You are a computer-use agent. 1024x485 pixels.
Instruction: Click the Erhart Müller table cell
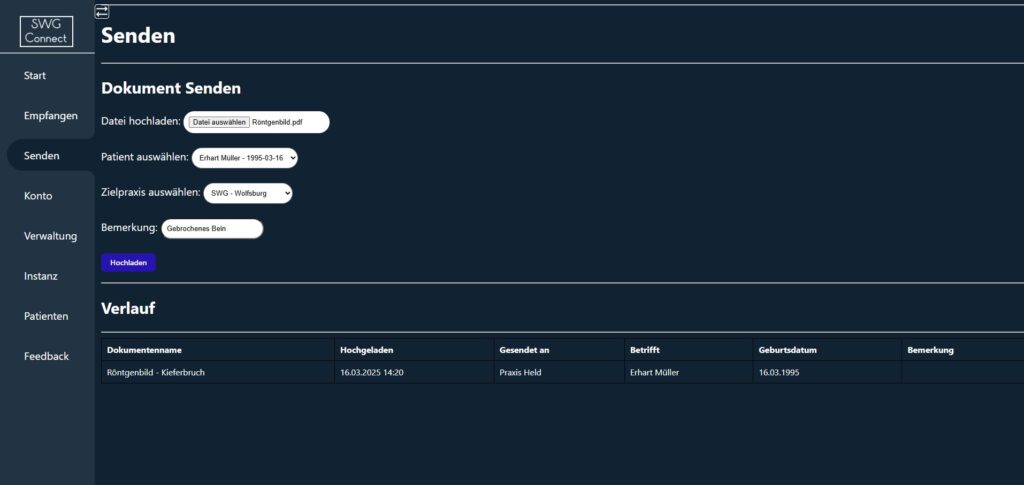tap(688, 372)
